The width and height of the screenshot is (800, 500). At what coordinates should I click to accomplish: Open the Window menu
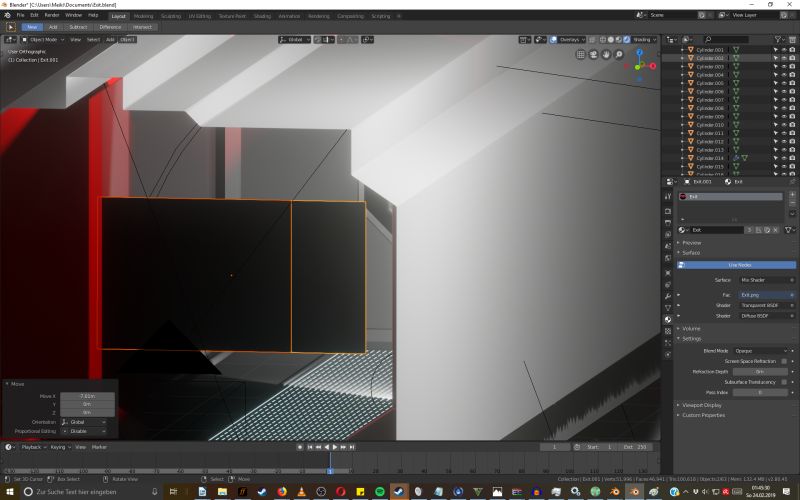click(73, 15)
